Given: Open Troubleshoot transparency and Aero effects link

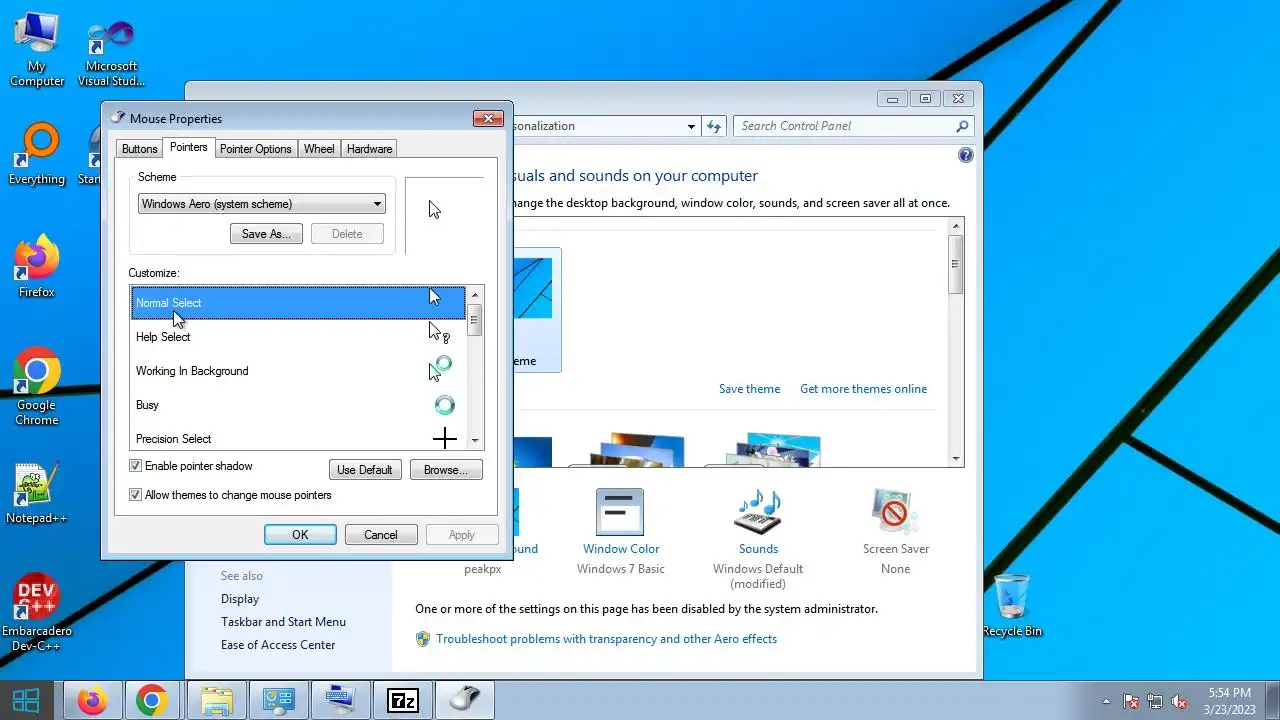Looking at the screenshot, I should point(606,639).
